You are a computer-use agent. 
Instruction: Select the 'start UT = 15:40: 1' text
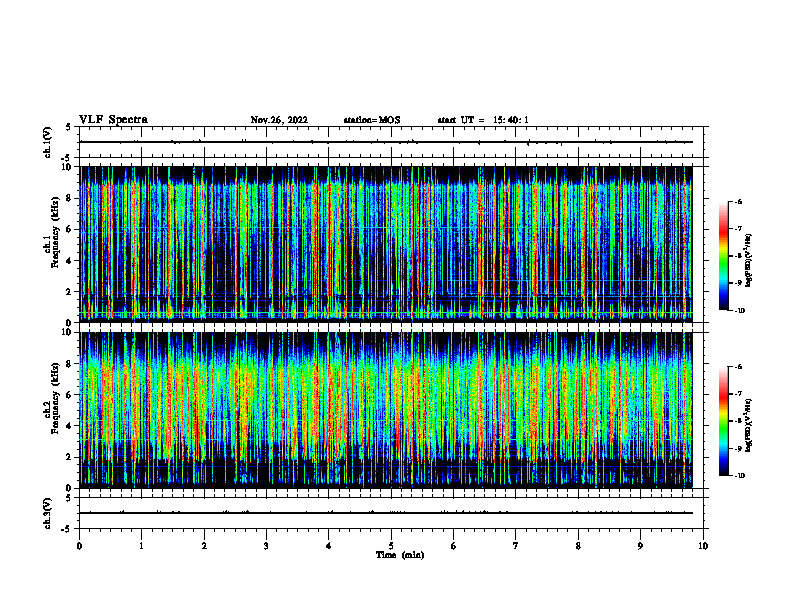[483, 120]
